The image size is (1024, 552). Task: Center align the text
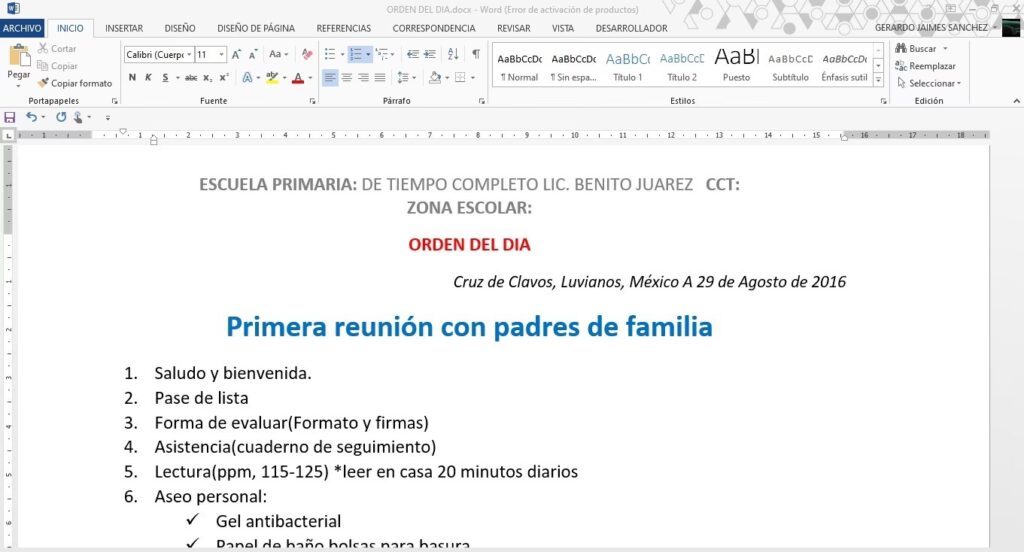[x=347, y=77]
